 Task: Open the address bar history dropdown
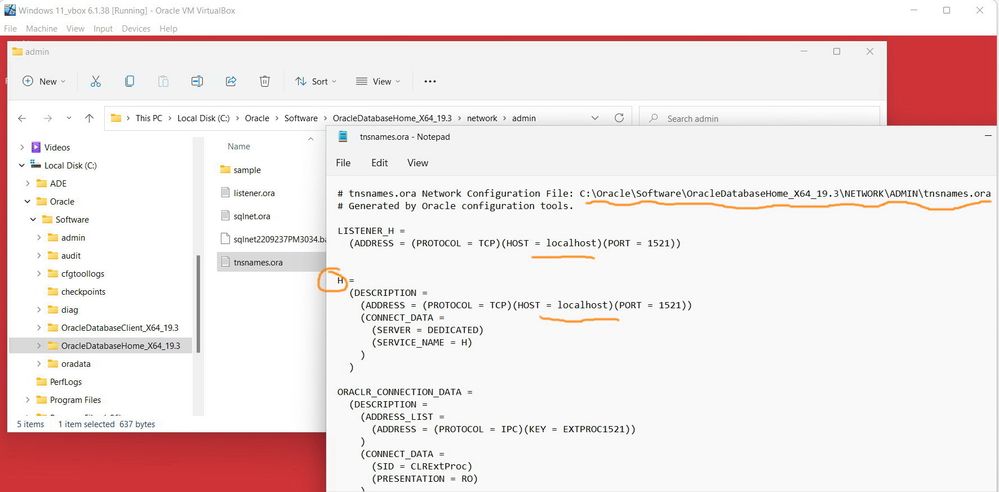point(595,118)
